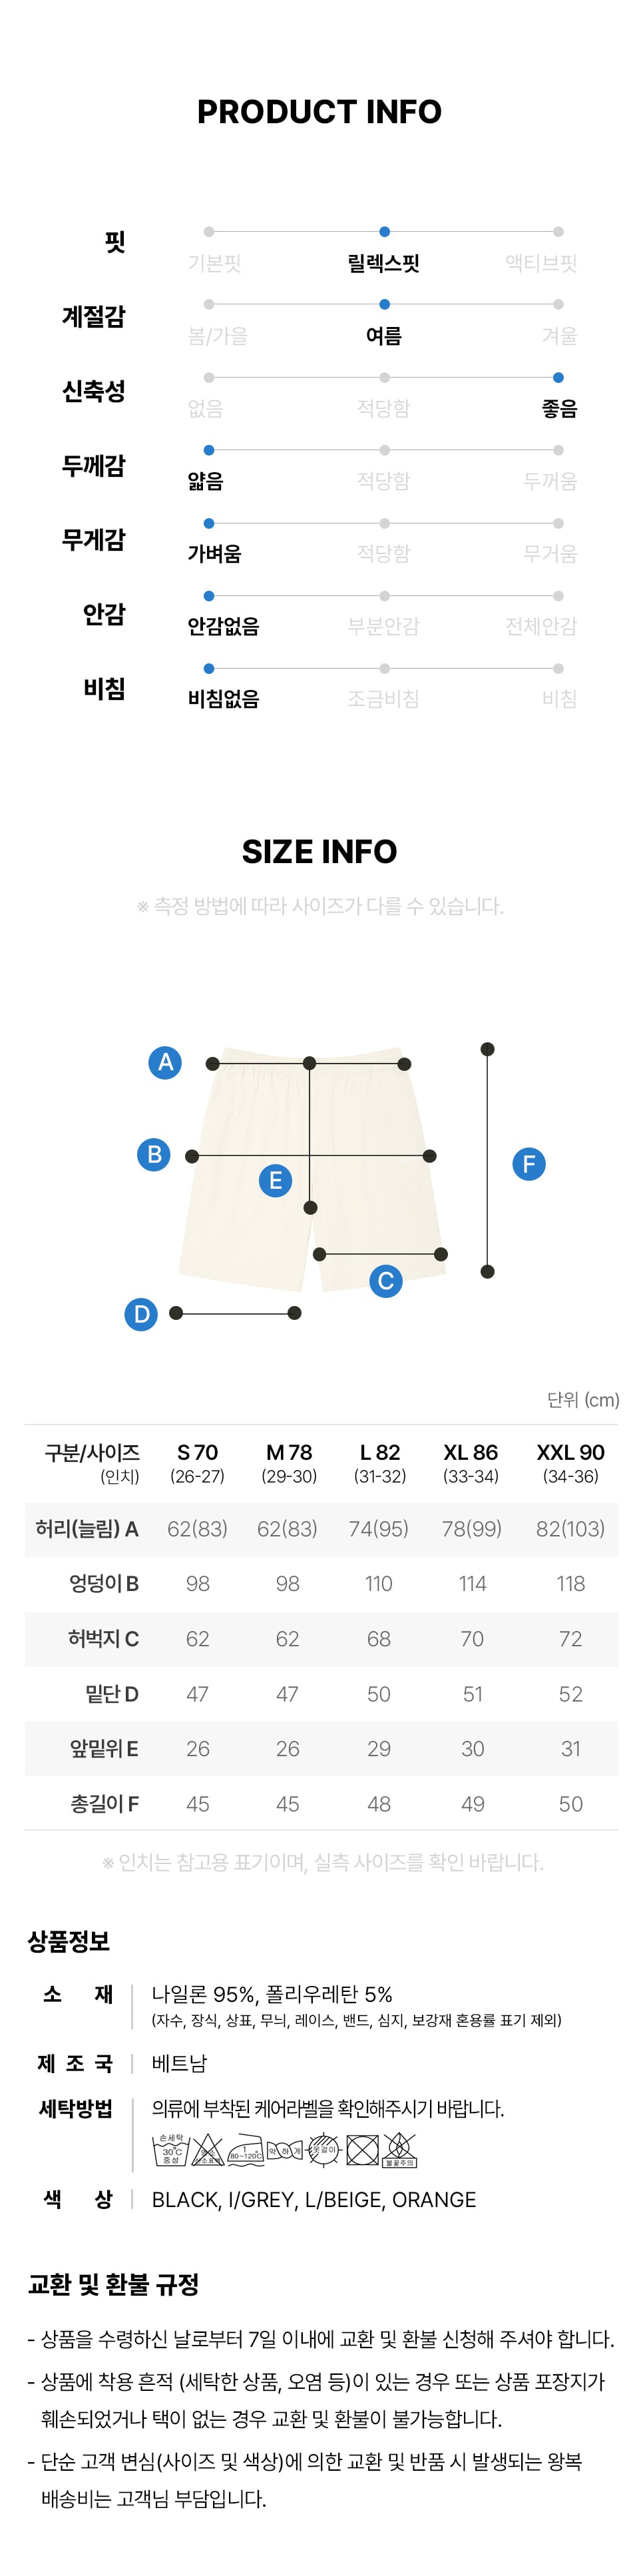Click the blue F total length marker
Screen dimensions: 639x2576
coord(529,1163)
